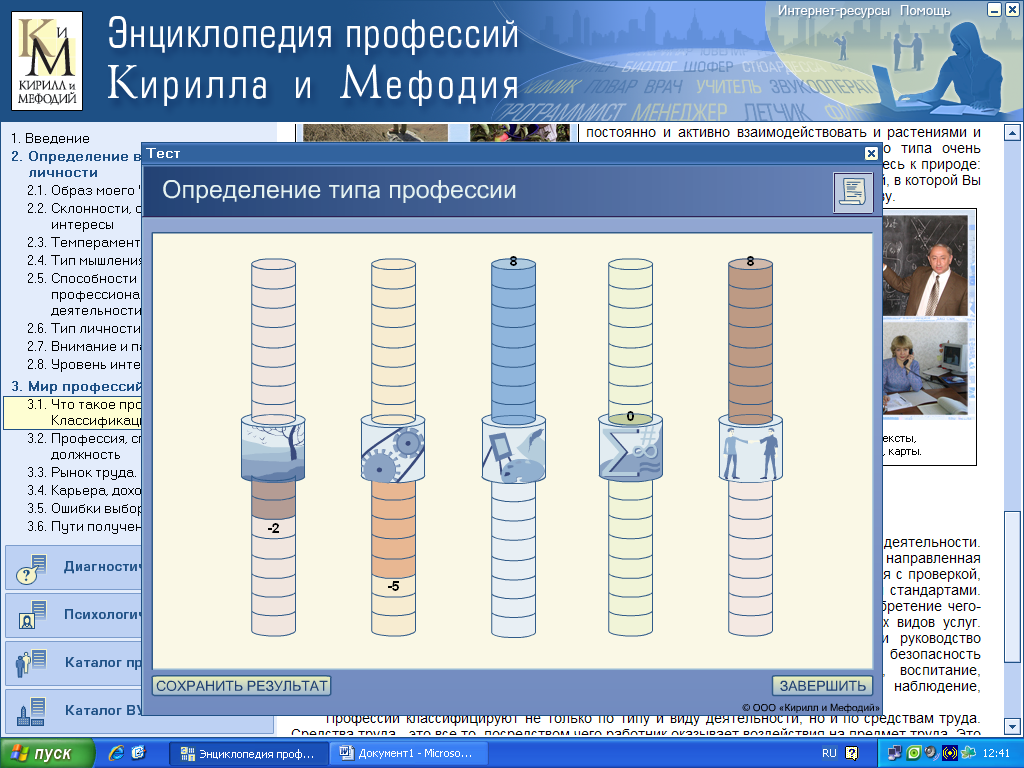Select 1. Введение in contents
Screen dimensions: 1024x768
tap(50, 138)
